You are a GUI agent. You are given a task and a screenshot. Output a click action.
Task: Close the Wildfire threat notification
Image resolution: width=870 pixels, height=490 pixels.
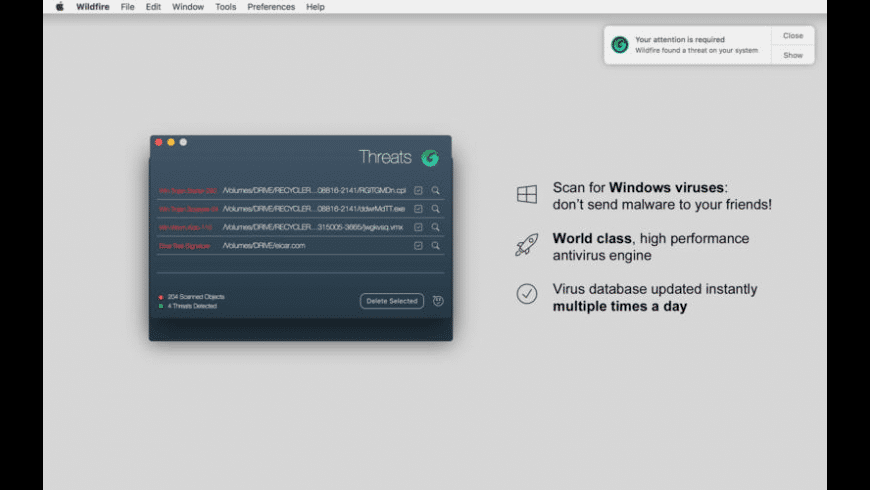pyautogui.click(x=793, y=36)
